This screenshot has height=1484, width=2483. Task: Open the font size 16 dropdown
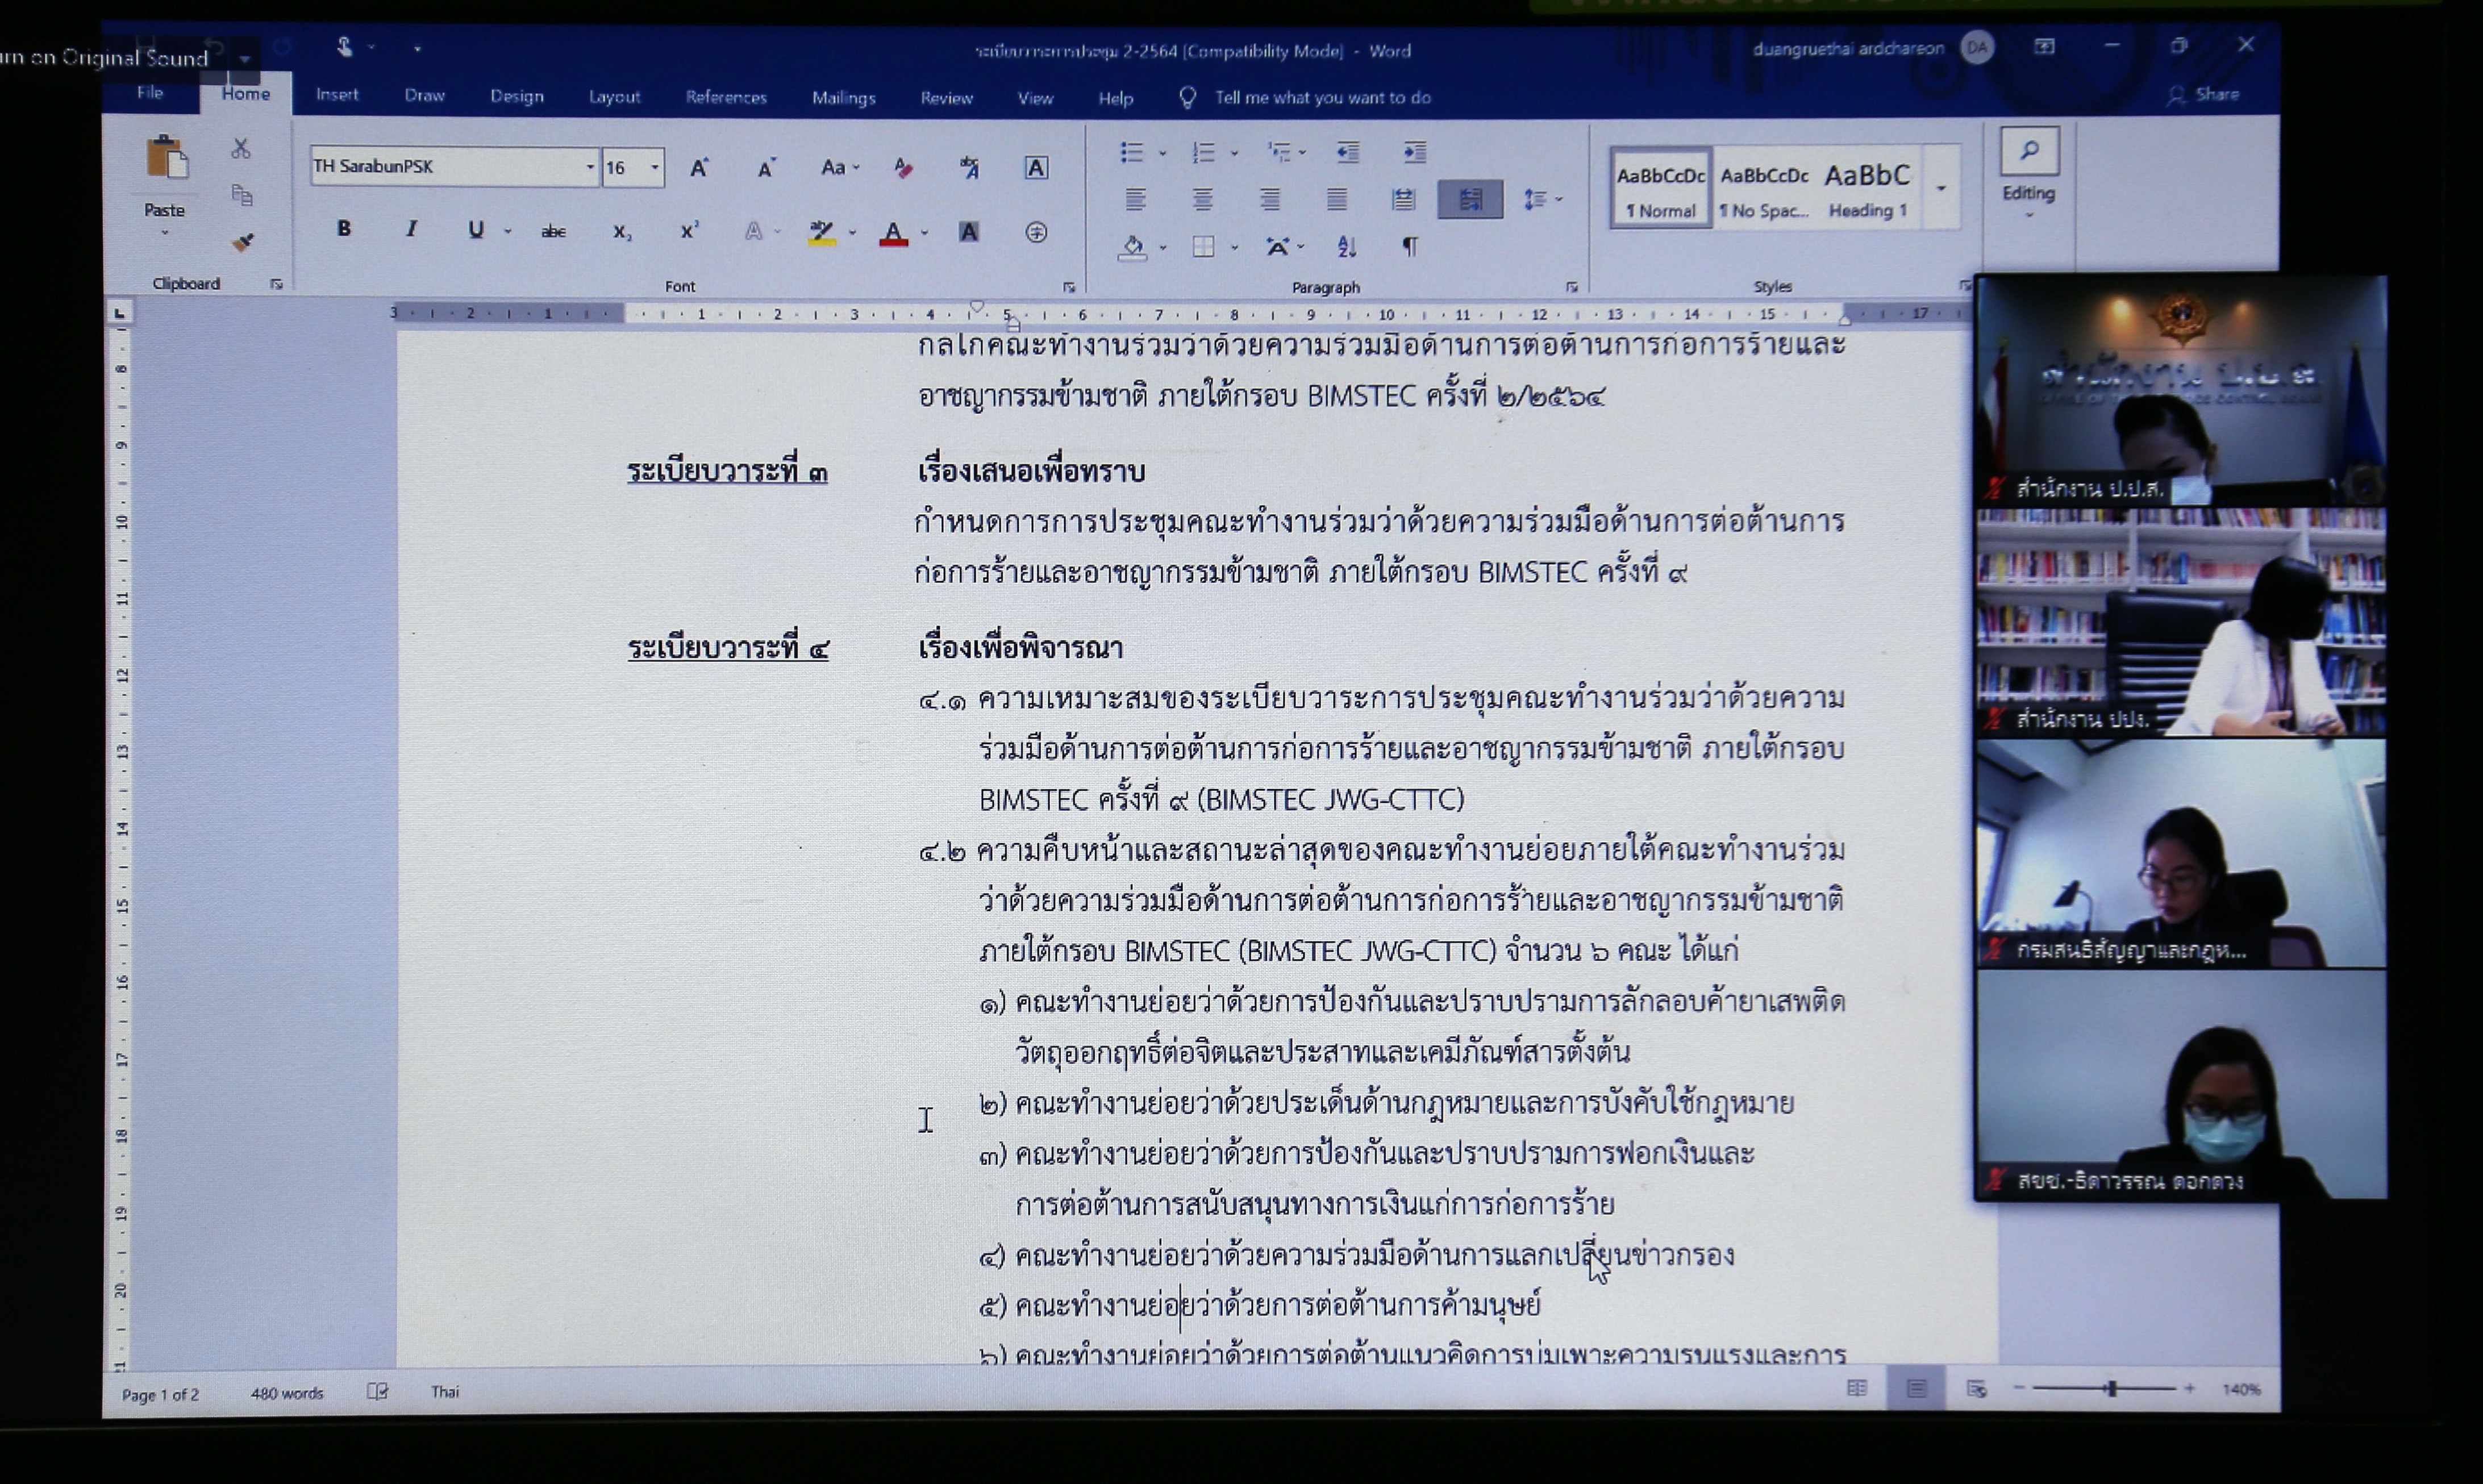(655, 167)
